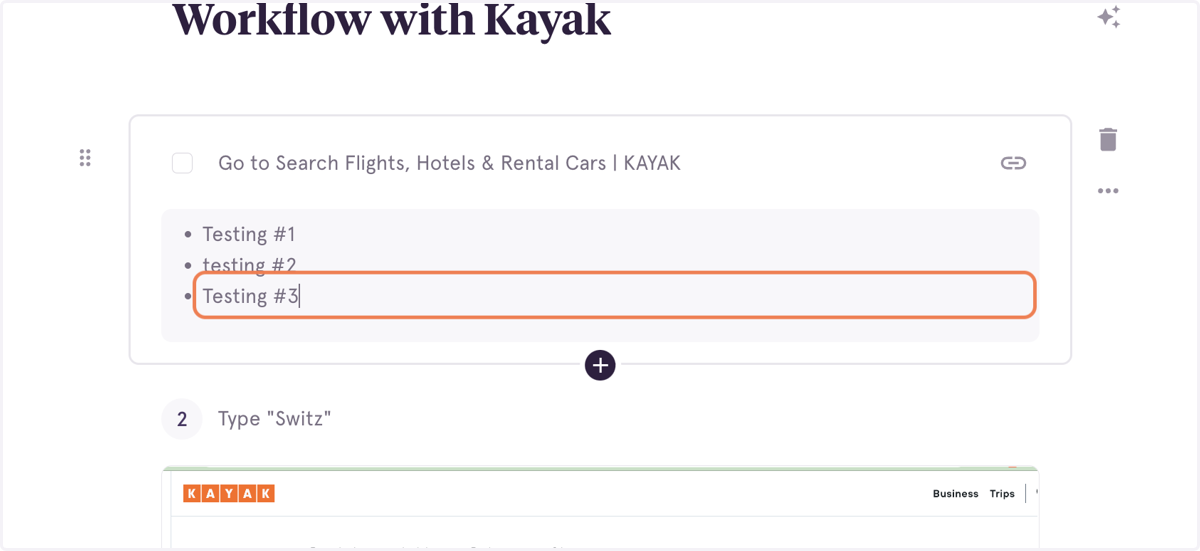Click the sparkle AI icon beside the title
The width and height of the screenshot is (1200, 551).
coord(1108,17)
